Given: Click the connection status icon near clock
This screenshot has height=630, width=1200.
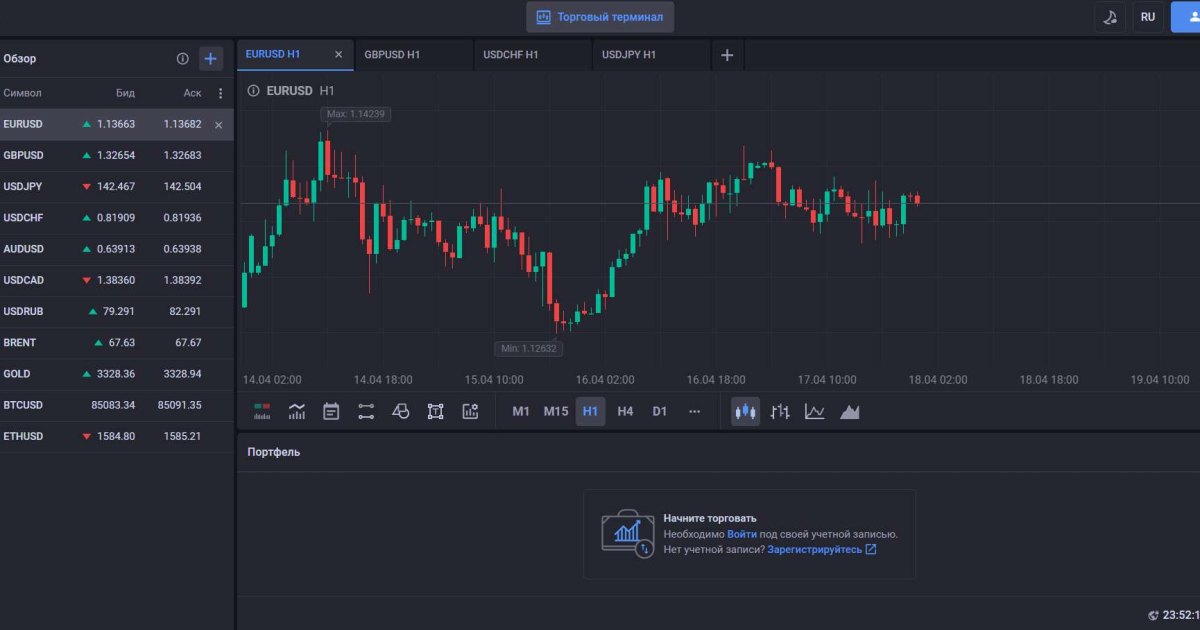Looking at the screenshot, I should (1154, 616).
